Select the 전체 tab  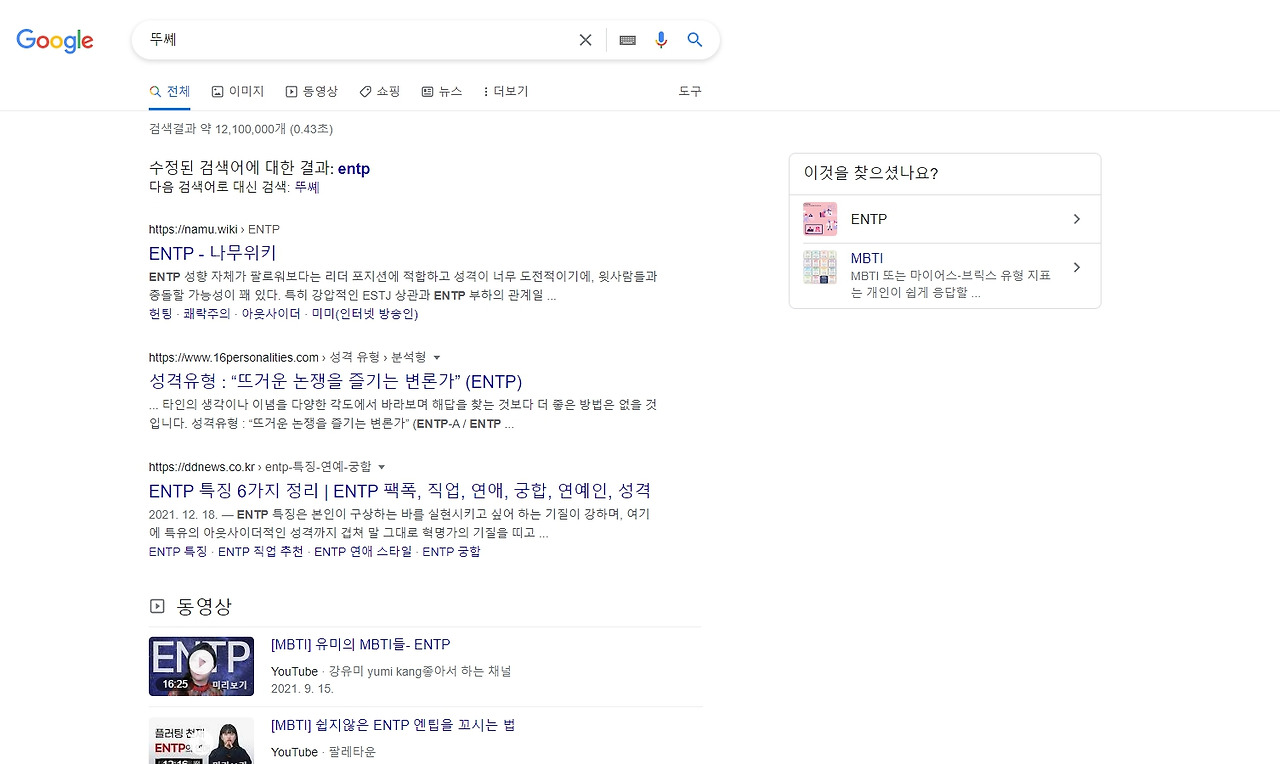click(x=169, y=91)
